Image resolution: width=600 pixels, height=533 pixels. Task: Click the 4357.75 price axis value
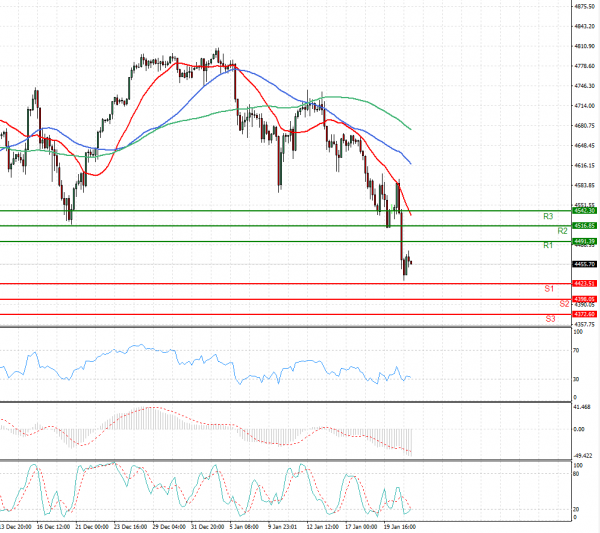584,325
